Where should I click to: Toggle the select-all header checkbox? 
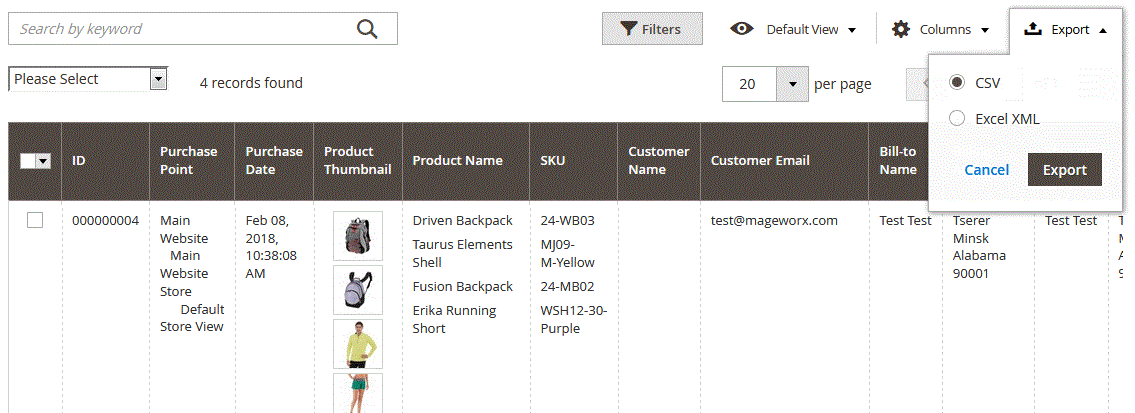(28, 161)
